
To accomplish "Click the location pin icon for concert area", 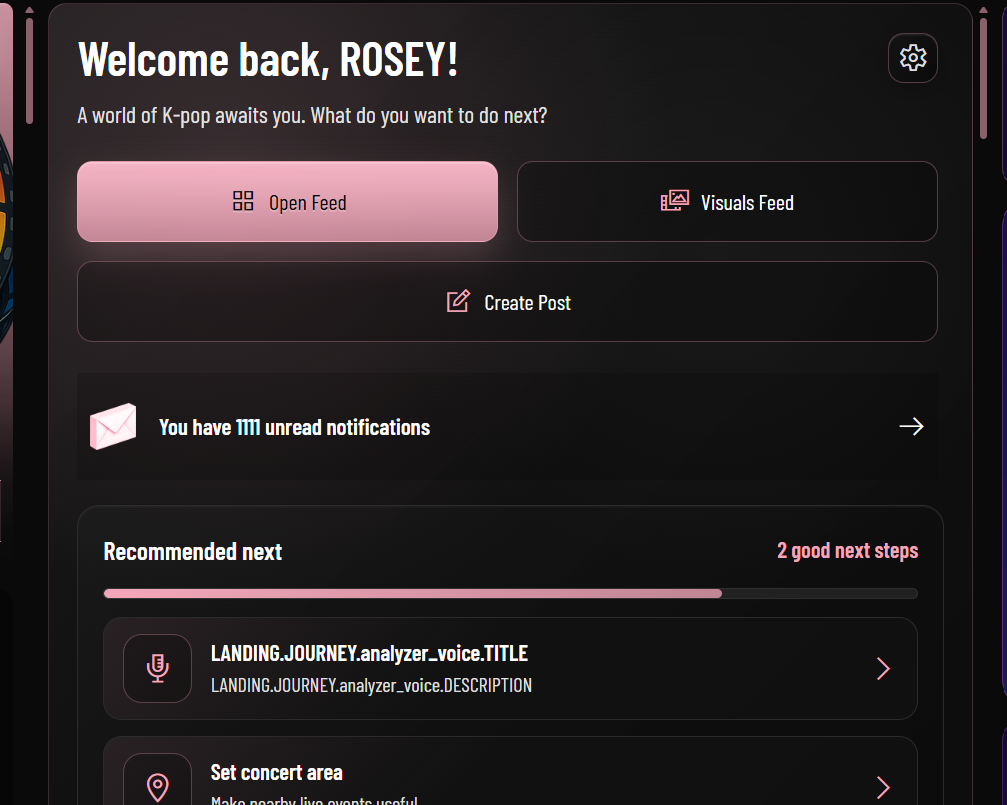I will pos(157,786).
